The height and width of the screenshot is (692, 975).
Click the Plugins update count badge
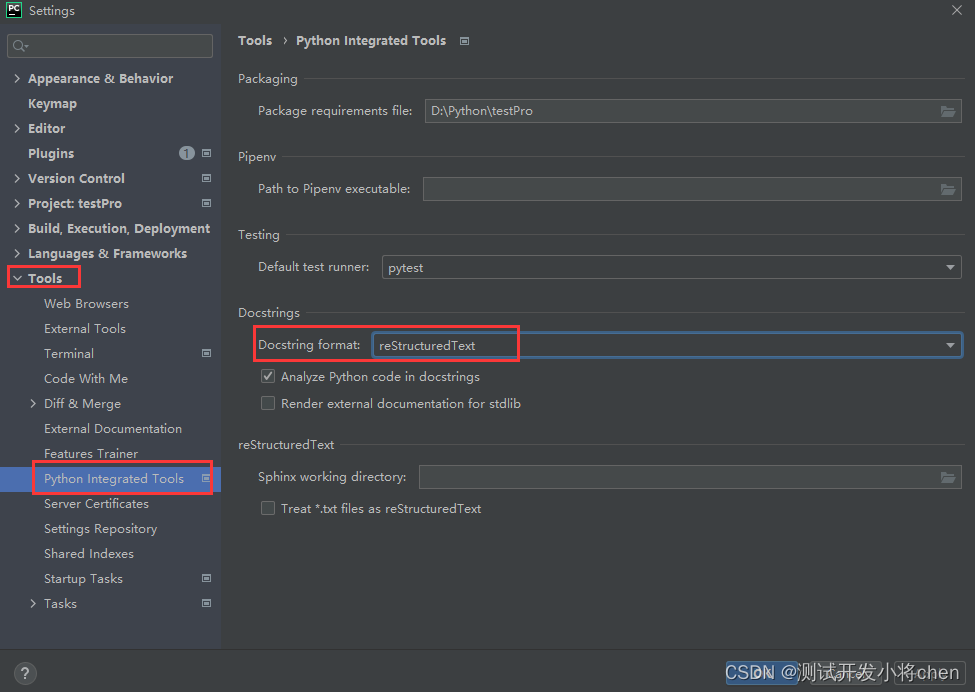coord(187,153)
